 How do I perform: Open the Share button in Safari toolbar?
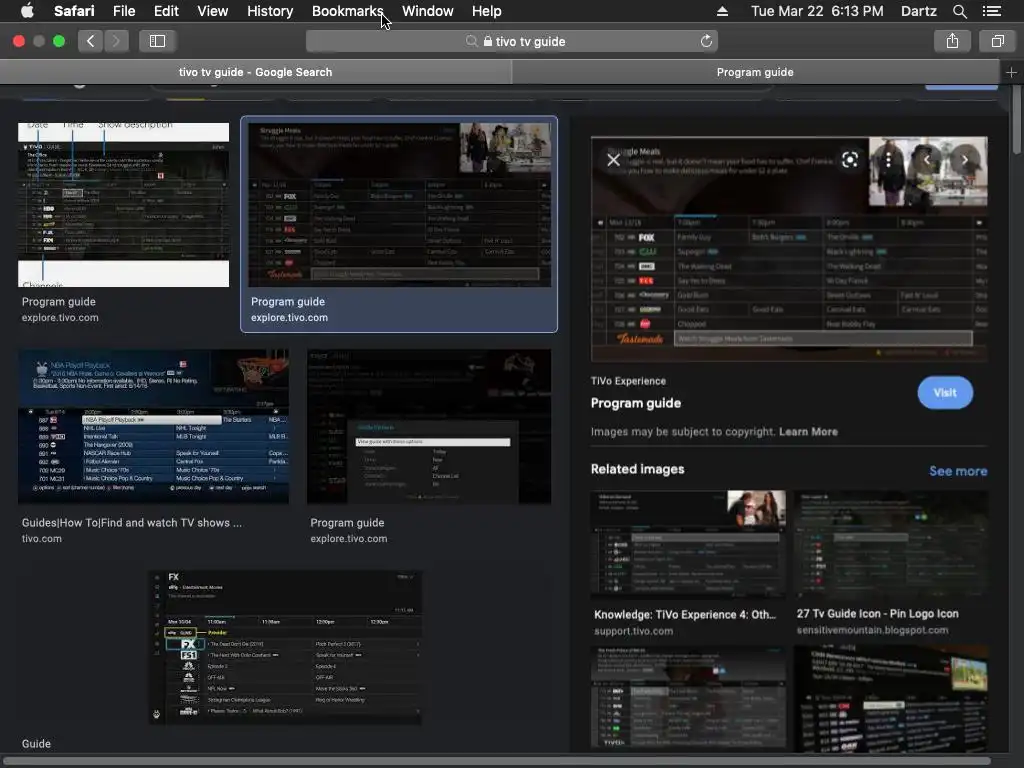[952, 41]
